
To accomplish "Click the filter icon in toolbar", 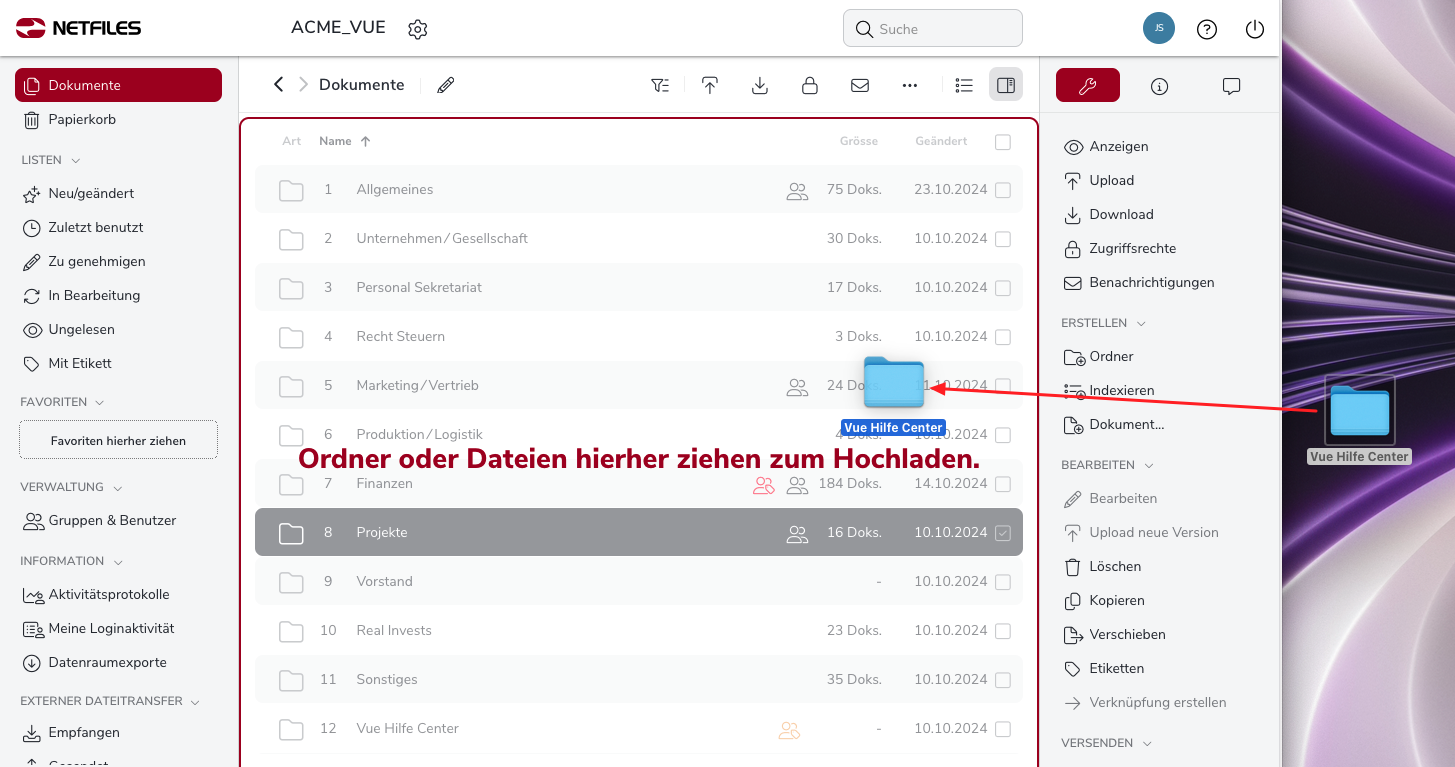I will (660, 85).
